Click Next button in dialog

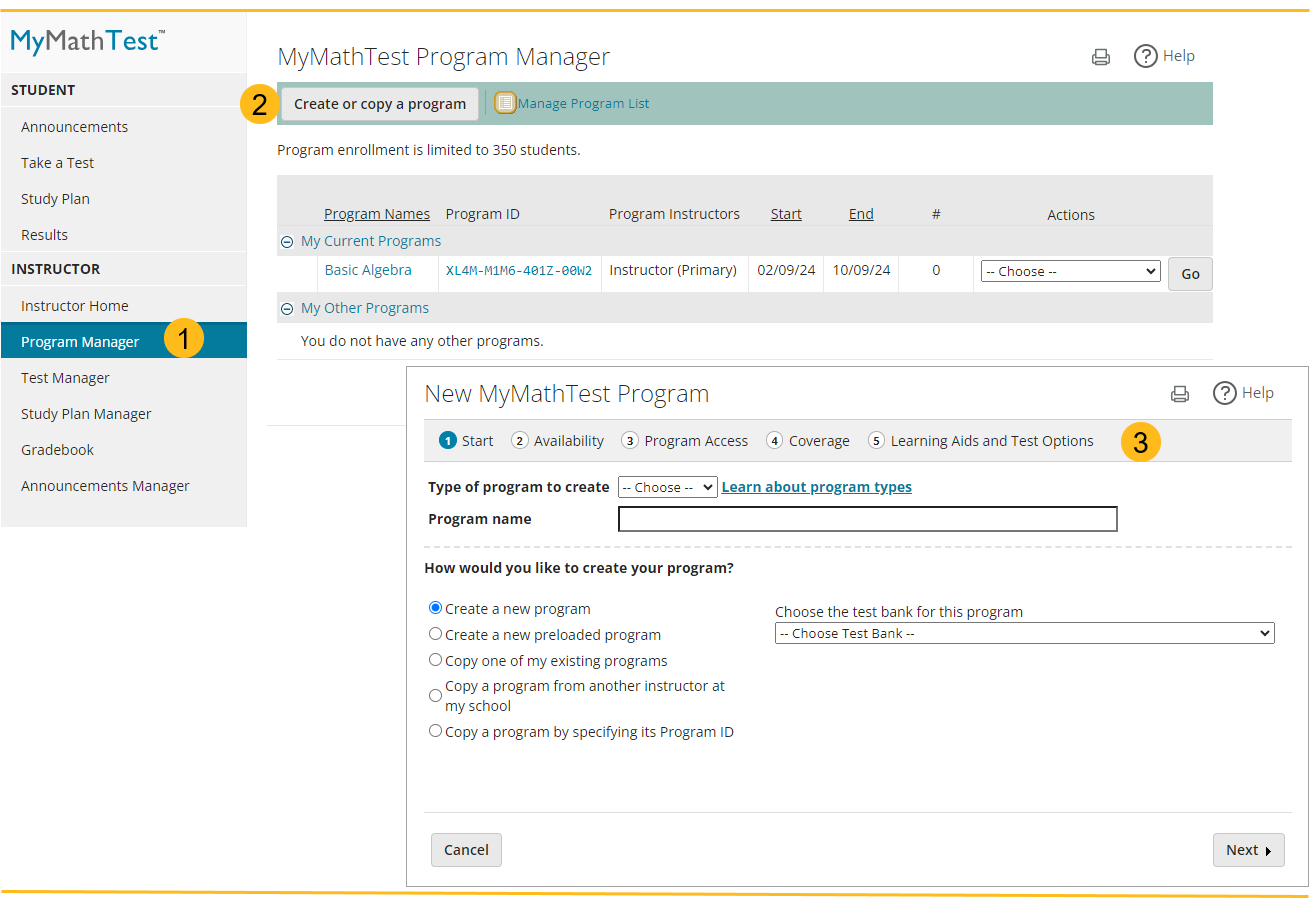1248,850
